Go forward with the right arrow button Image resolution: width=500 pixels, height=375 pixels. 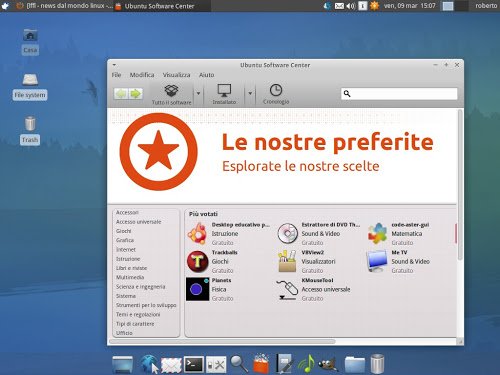136,94
